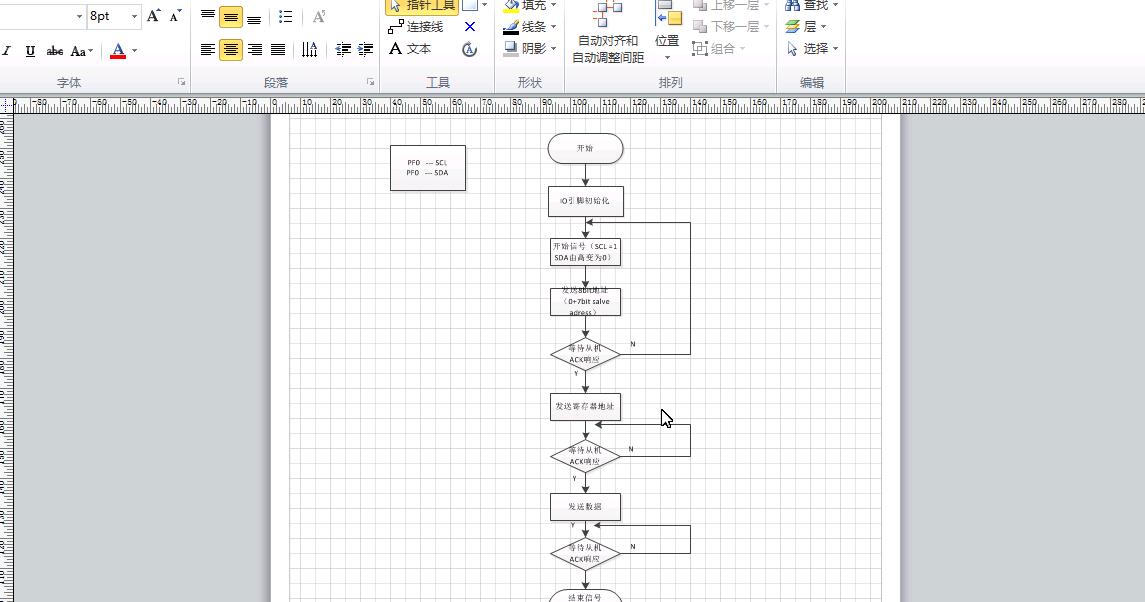Viewport: 1145px width, 602px height.
Task: Open the text direction tool
Action: 310,50
